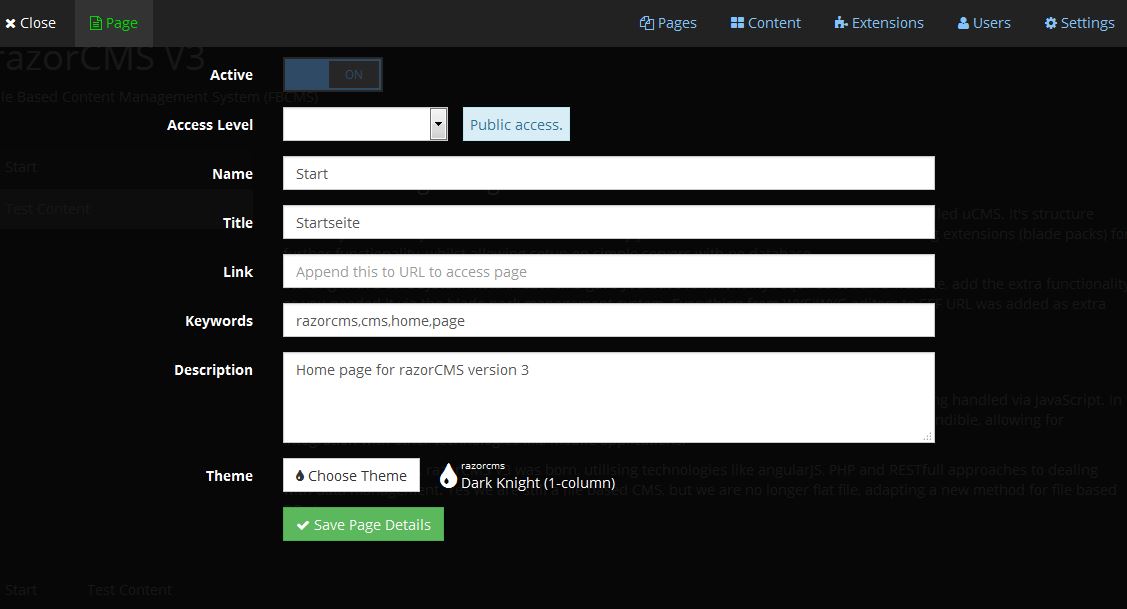Click the Choose Theme button
Viewport: 1127px width, 609px height.
point(351,475)
